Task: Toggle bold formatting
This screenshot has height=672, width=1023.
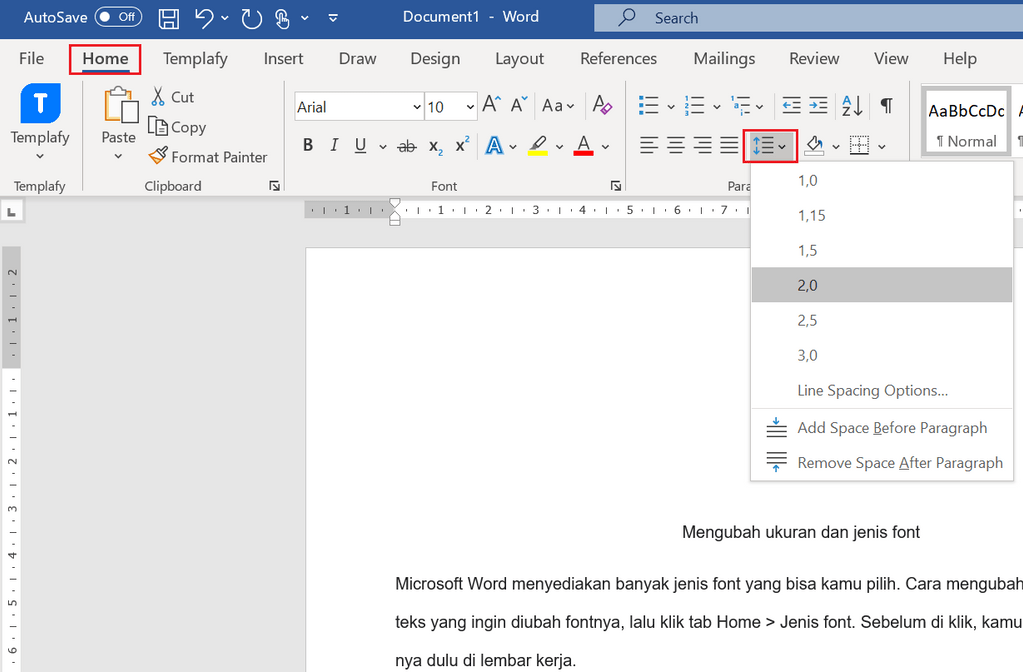Action: click(307, 145)
